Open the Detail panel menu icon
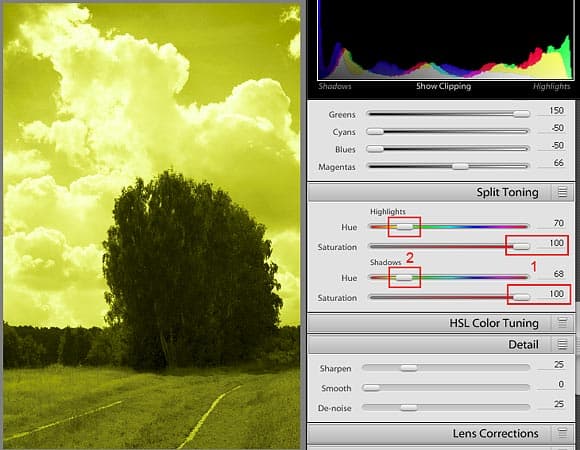The image size is (580, 450). 562,344
